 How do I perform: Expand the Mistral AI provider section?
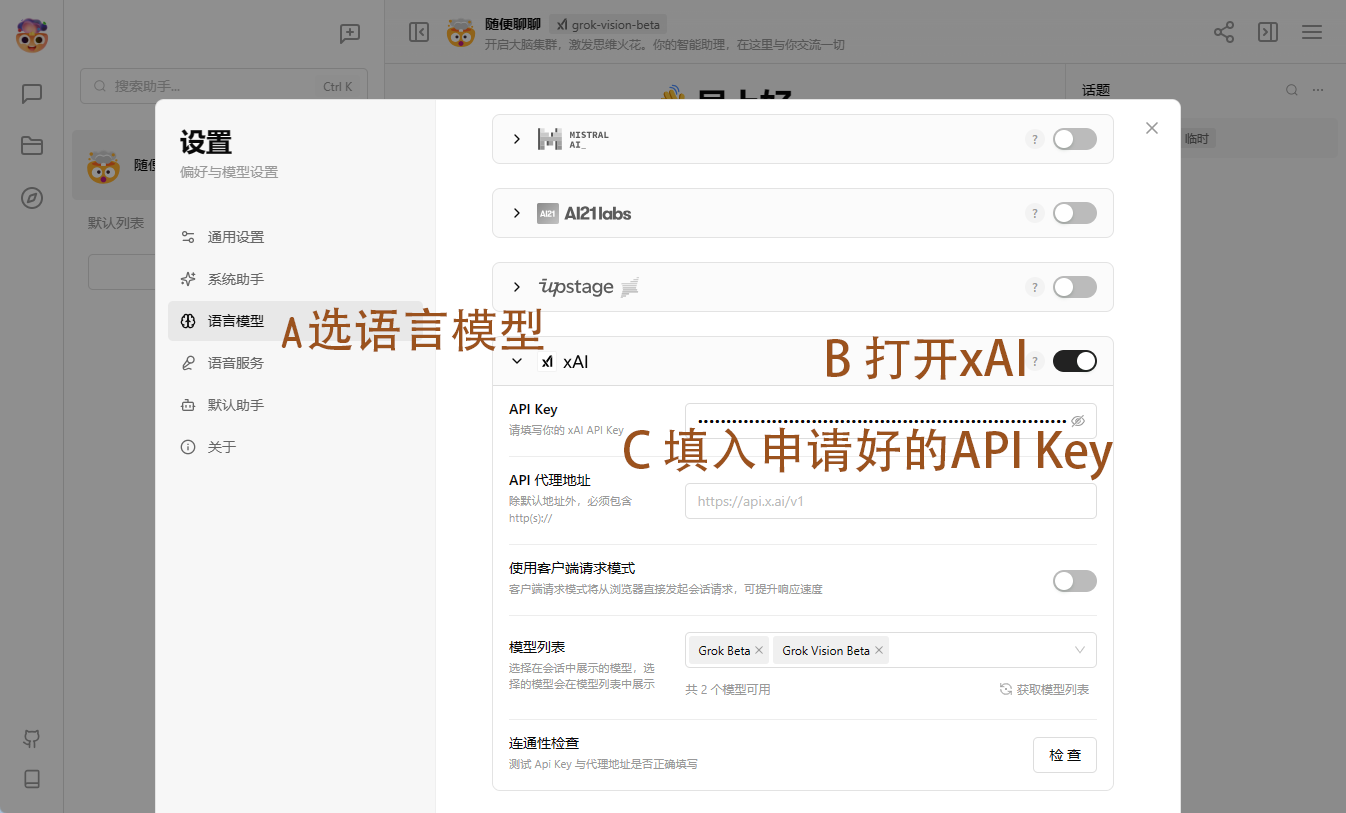tap(517, 139)
